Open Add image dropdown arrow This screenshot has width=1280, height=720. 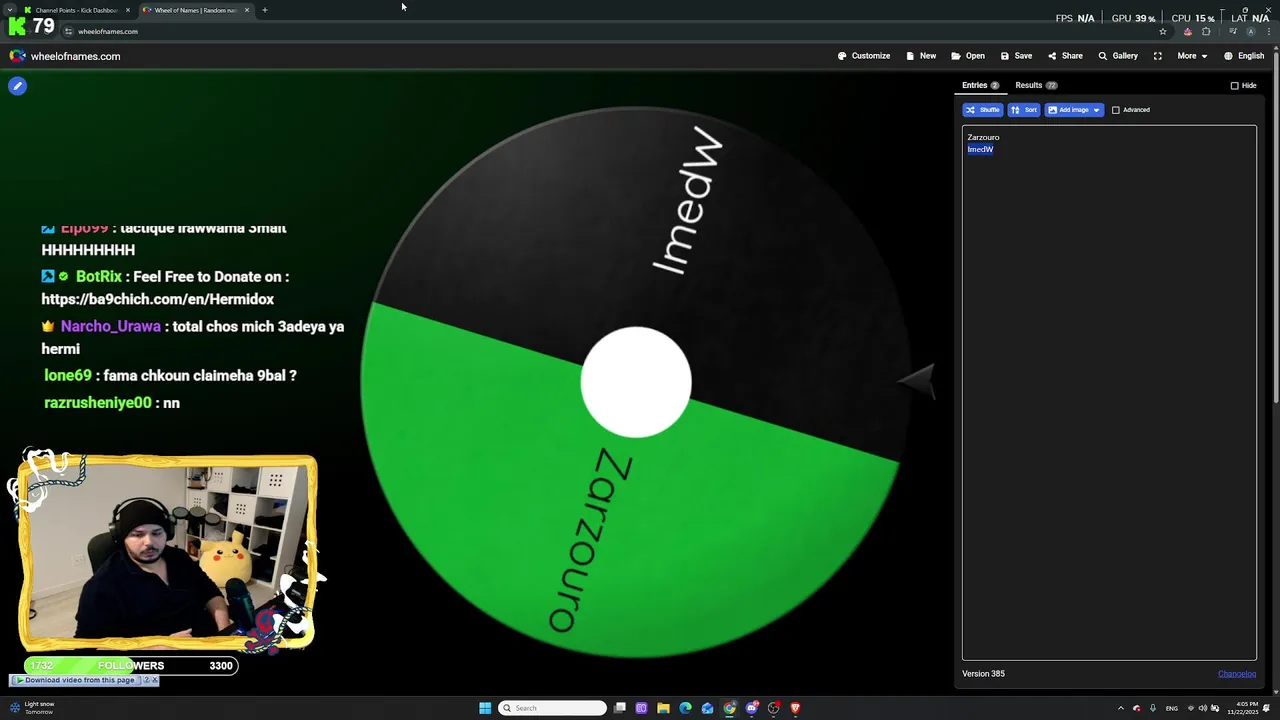click(1096, 110)
